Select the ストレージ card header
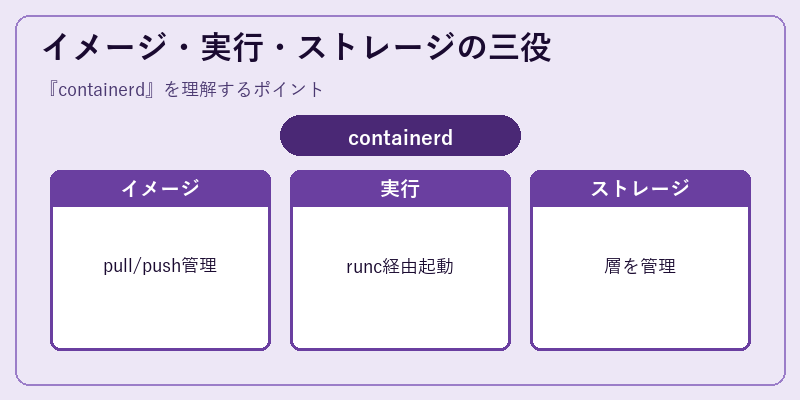 coord(640,189)
